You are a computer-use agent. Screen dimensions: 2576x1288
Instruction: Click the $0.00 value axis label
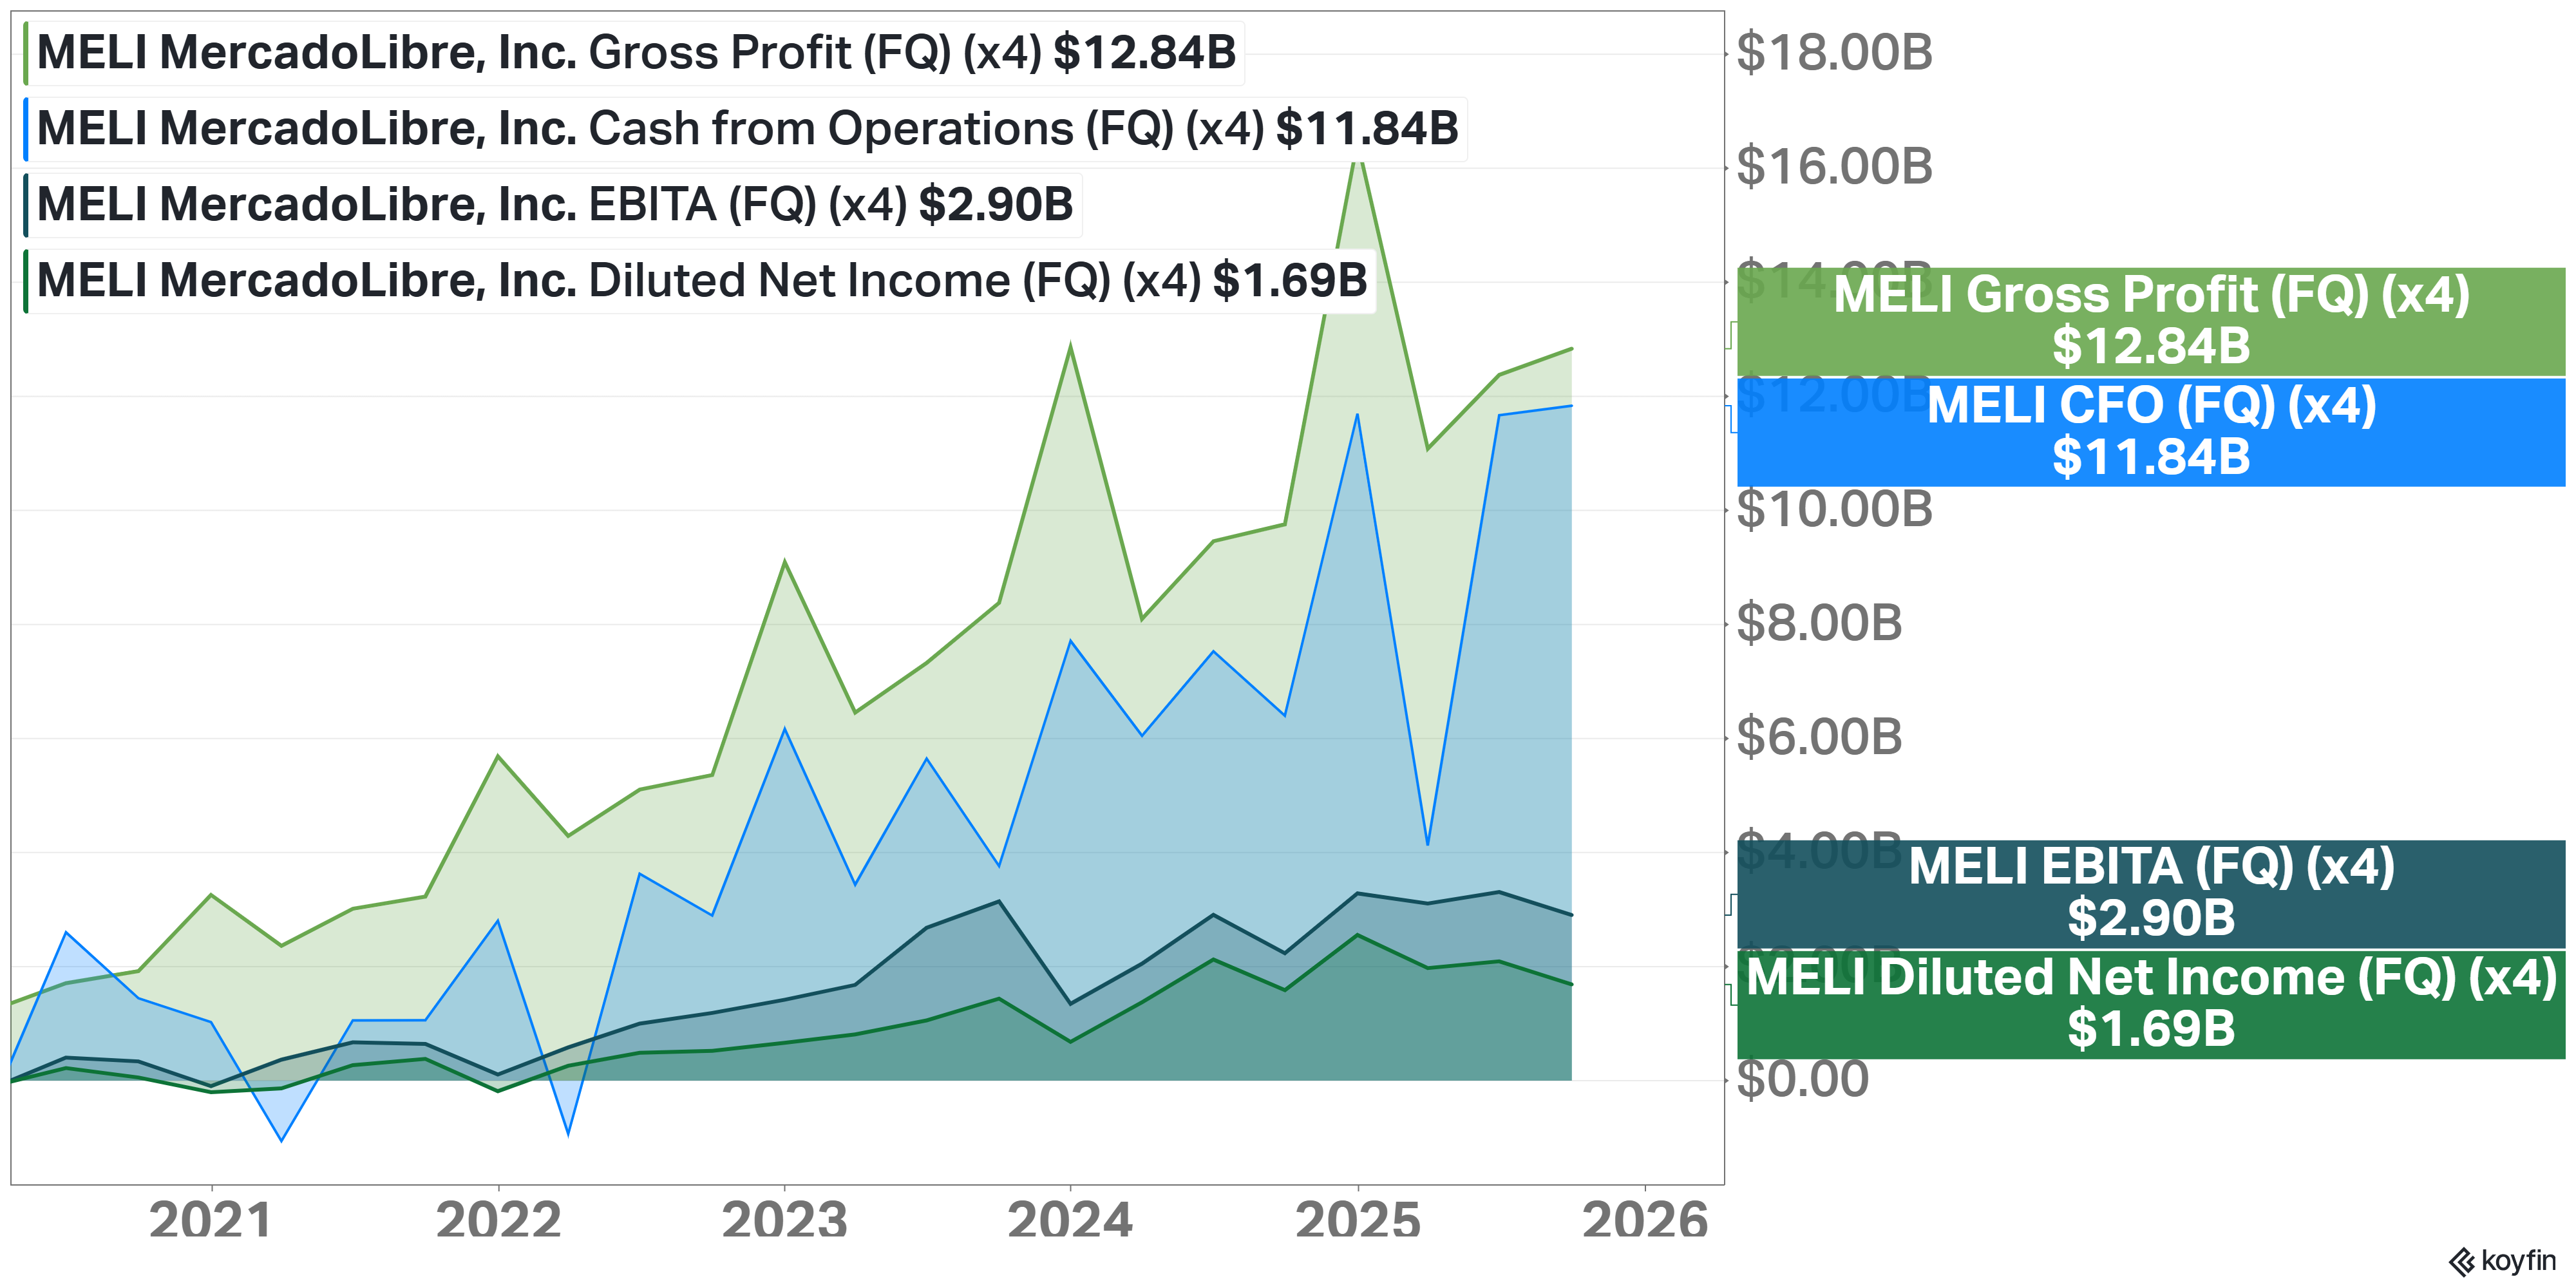[x=1803, y=1080]
